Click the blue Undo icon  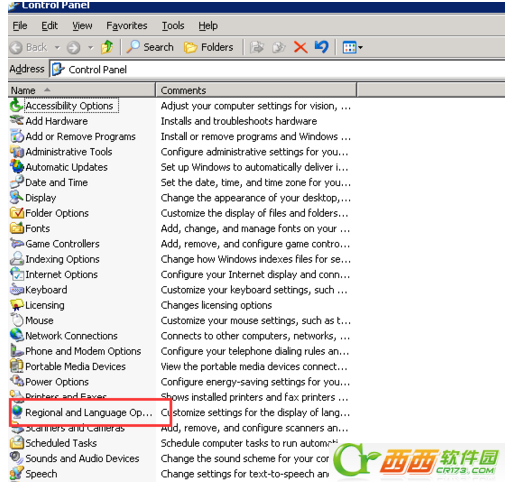point(322,47)
